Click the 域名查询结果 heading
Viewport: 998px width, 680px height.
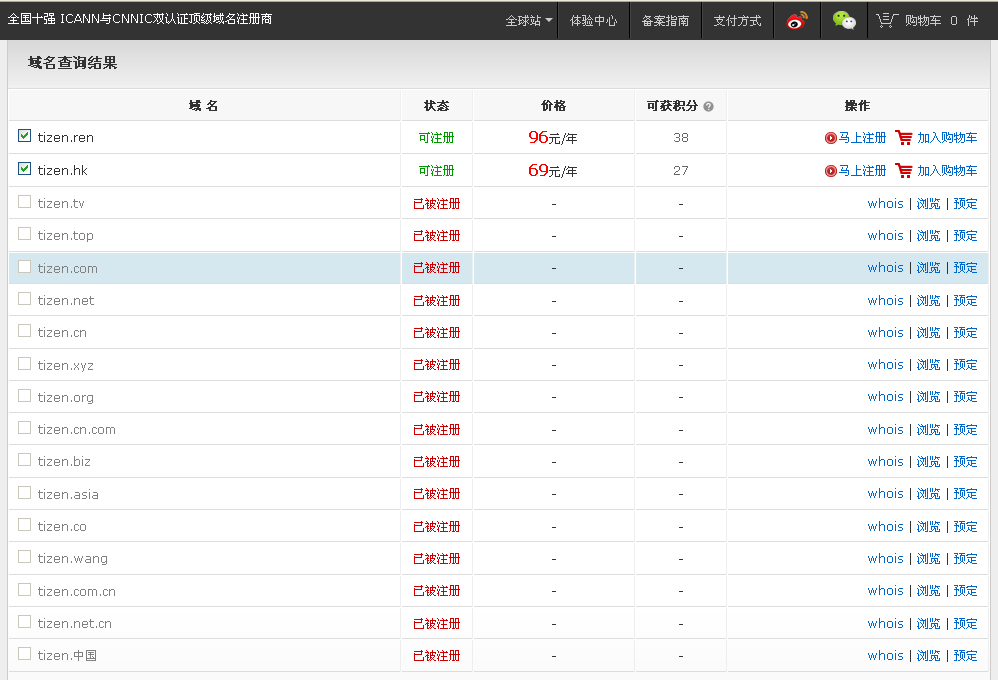(73, 63)
